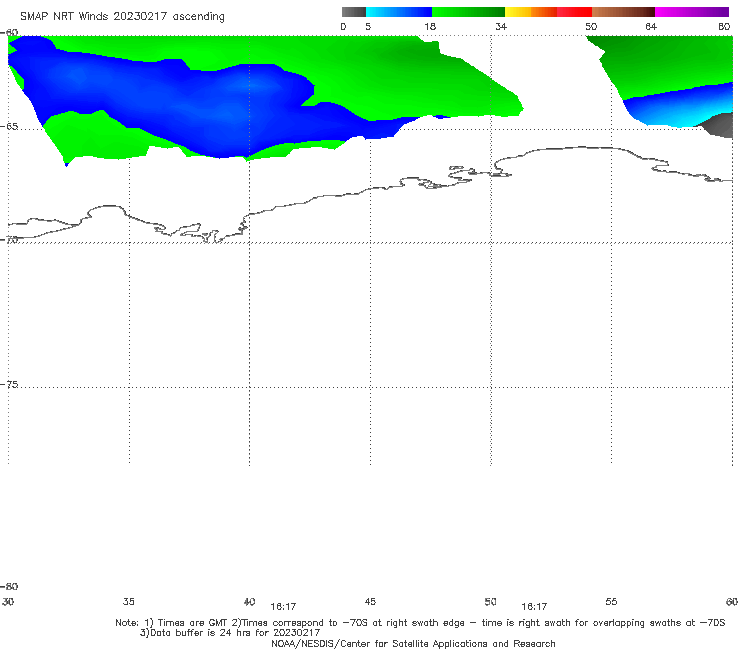
Task: Click the latitude label "-80"
Action: coord(9,586)
